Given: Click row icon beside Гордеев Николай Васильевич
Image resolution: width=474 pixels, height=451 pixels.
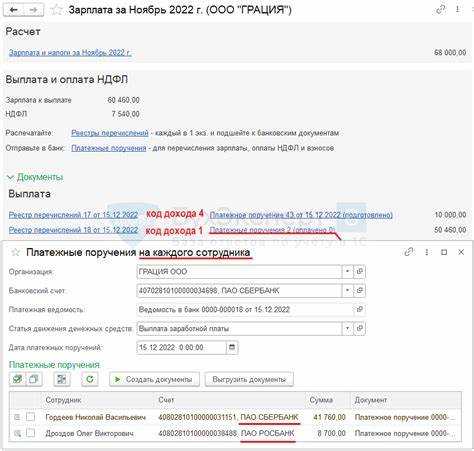Looking at the screenshot, I should [x=17, y=417].
